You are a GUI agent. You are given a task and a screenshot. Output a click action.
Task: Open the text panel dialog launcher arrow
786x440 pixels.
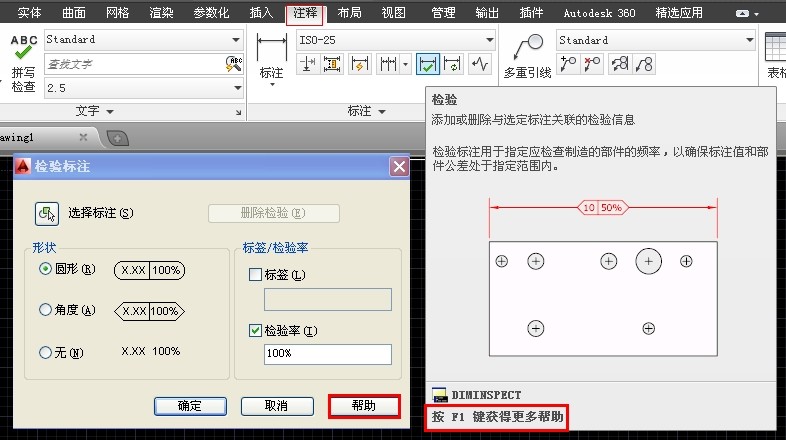239,113
